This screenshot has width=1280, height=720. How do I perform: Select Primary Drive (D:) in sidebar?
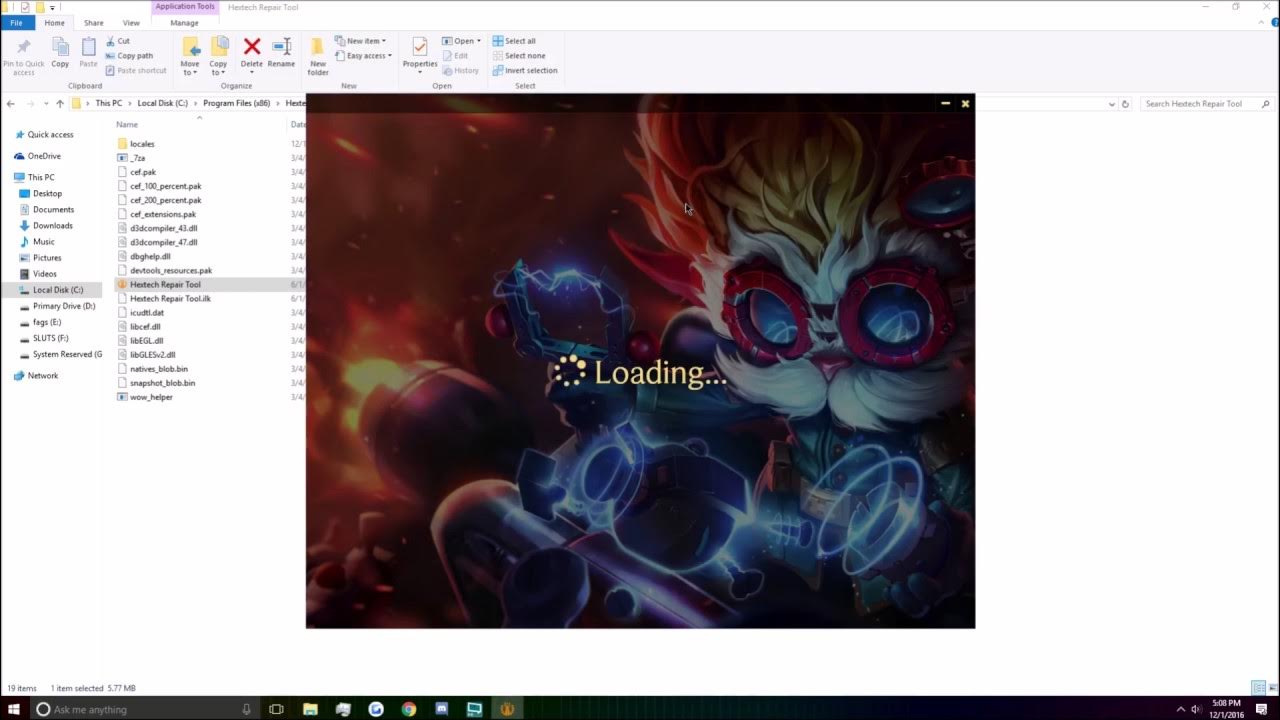(64, 306)
